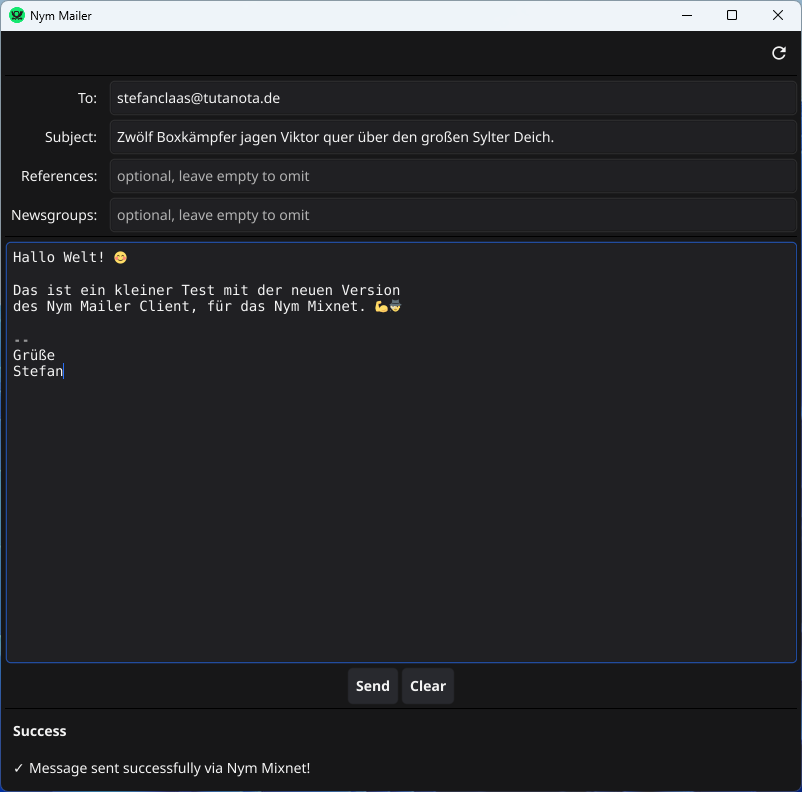
Task: Click the 'Success' status heading
Action: [x=40, y=731]
